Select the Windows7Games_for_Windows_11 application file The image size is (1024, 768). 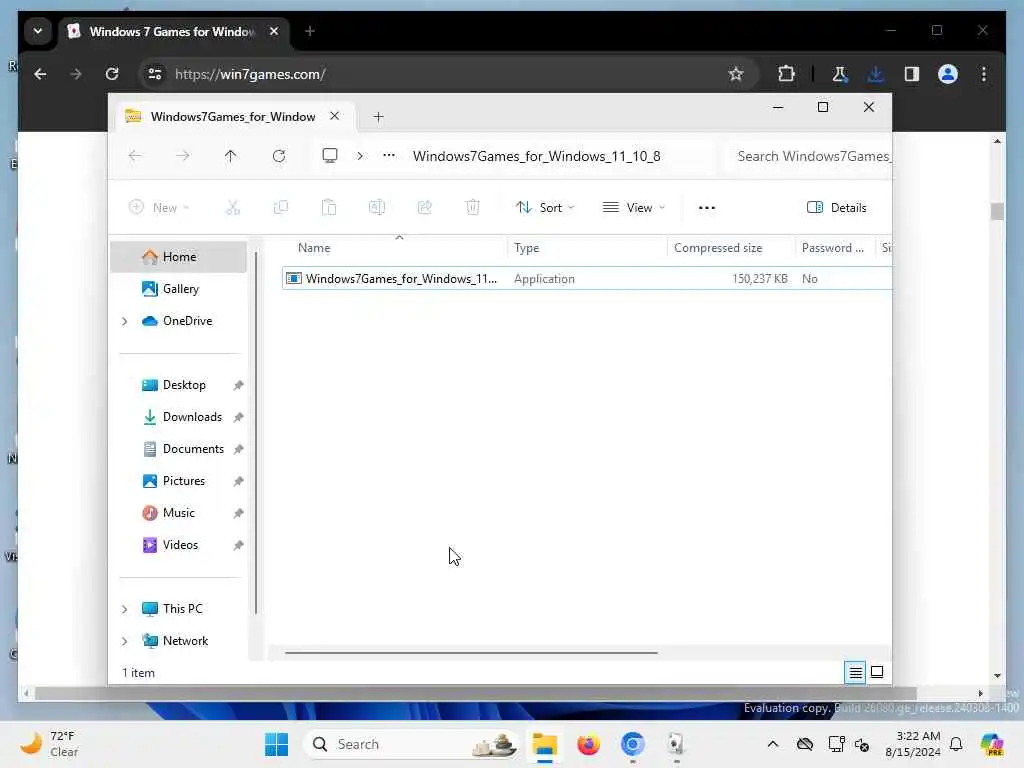coord(587,279)
